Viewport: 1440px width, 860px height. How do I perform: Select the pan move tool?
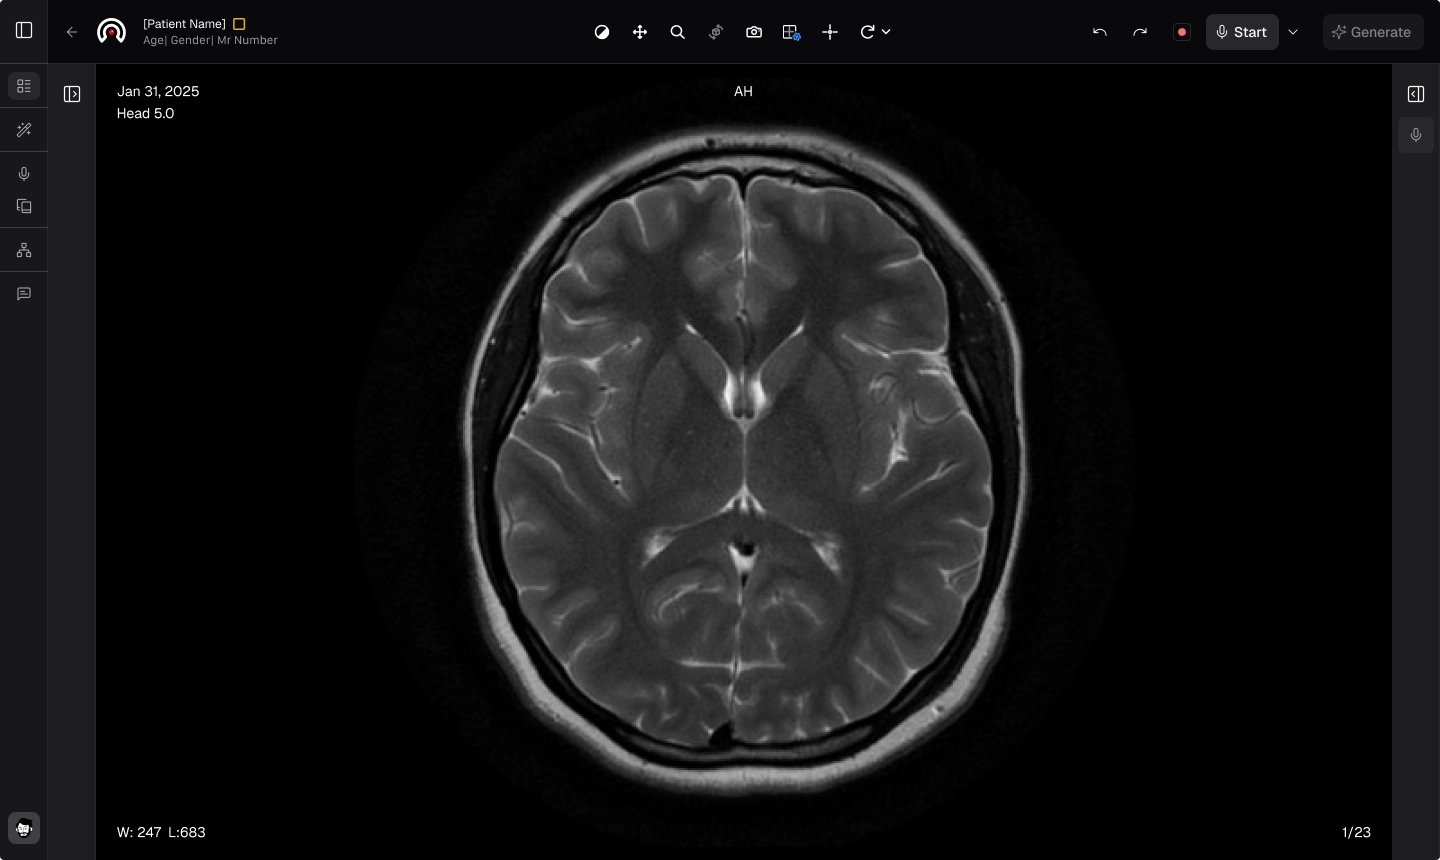pyautogui.click(x=640, y=32)
